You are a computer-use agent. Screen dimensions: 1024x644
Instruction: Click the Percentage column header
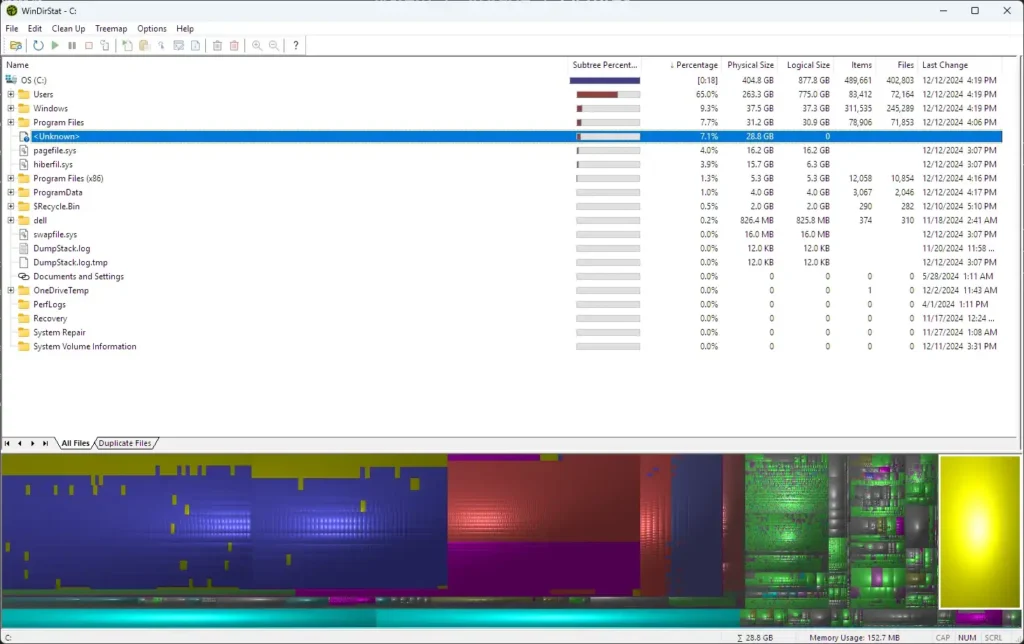click(694, 65)
